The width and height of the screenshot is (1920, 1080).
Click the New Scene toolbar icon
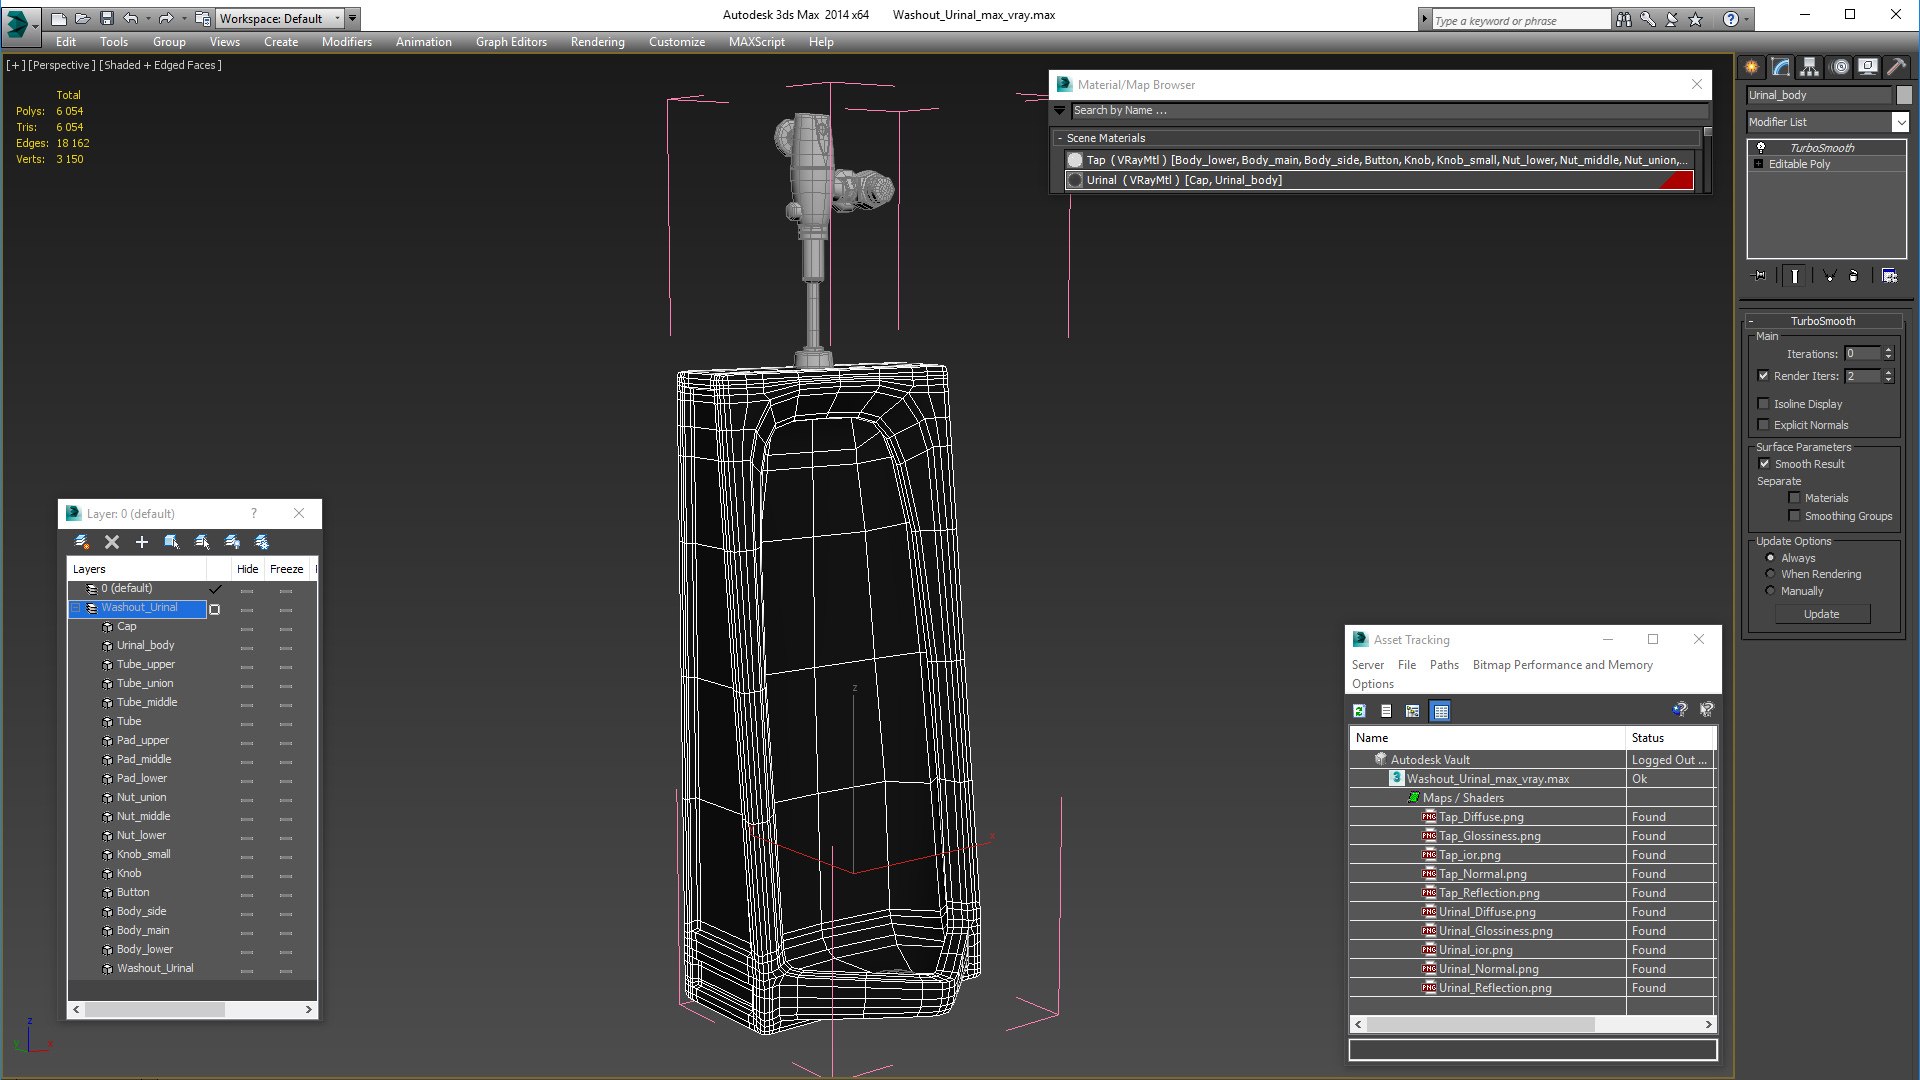point(58,18)
